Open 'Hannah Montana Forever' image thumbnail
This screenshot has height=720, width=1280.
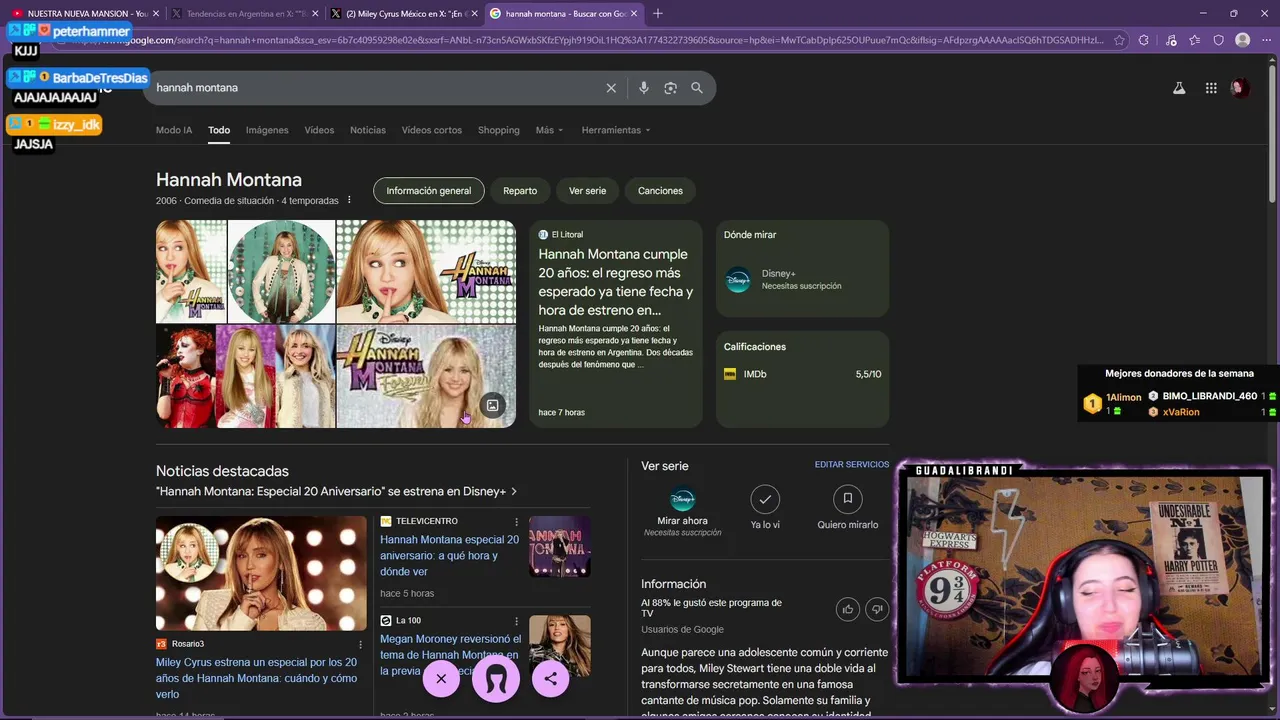[426, 376]
